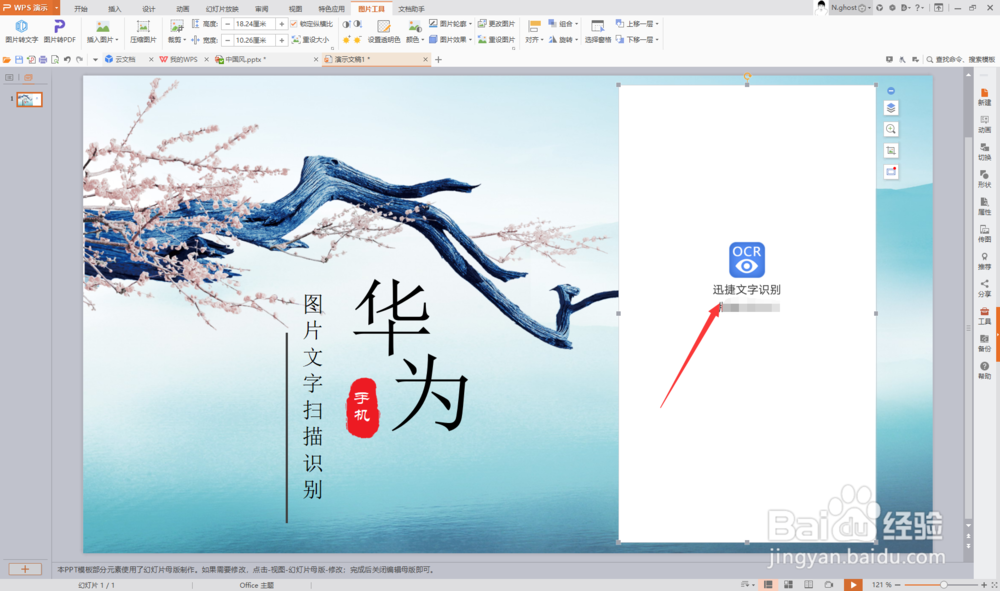Screen dimensions: 1000x591
Task: Select slide 1 thumbnail
Action: pyautogui.click(x=29, y=99)
